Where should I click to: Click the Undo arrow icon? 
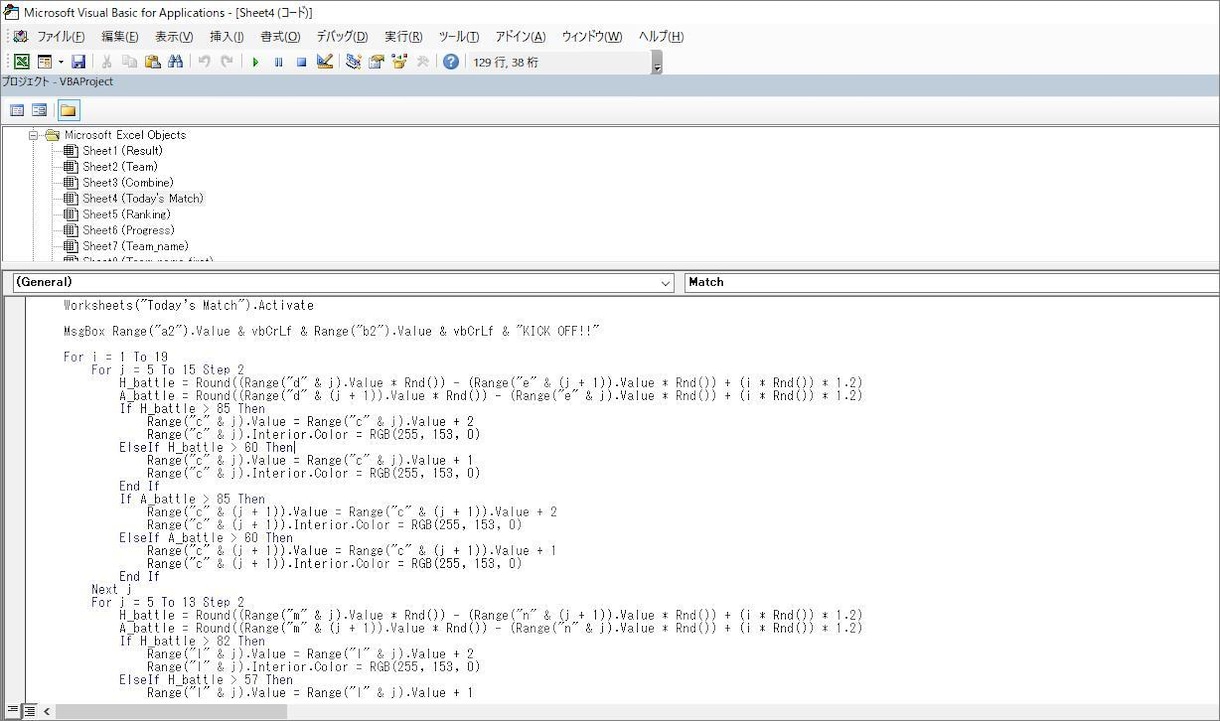tap(204, 62)
